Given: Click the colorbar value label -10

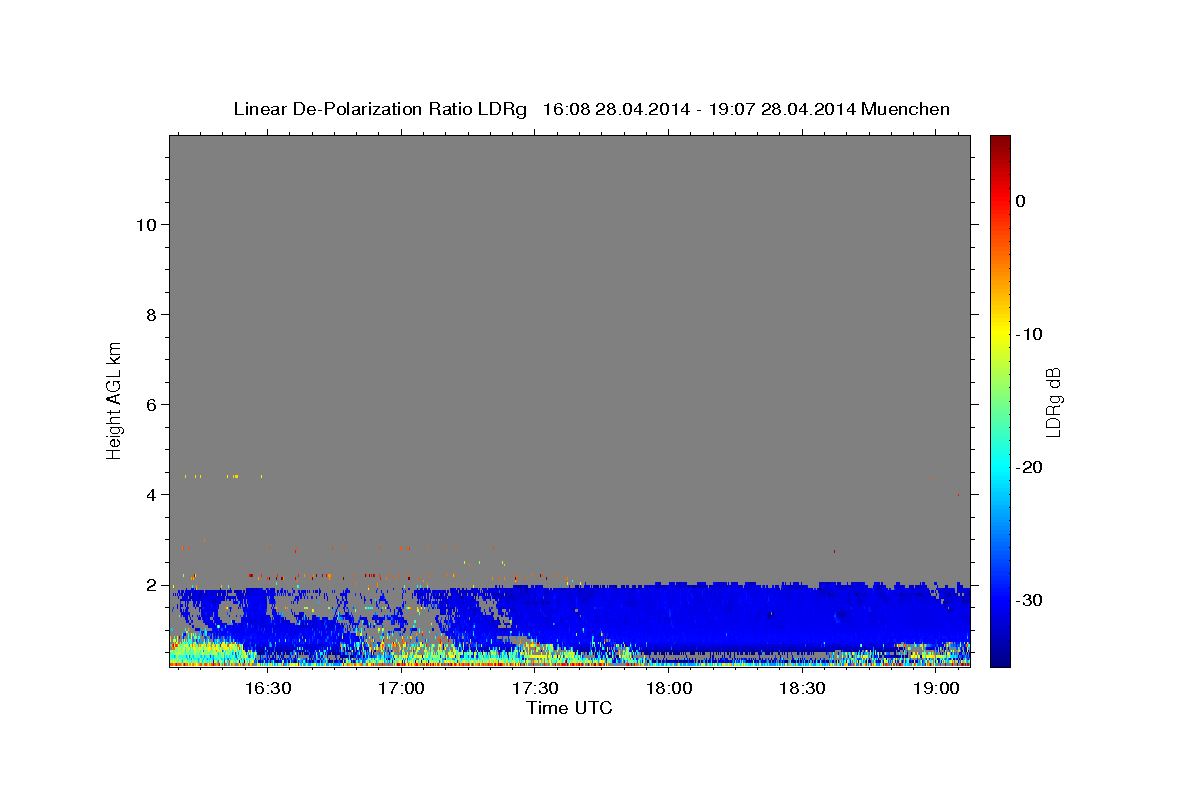Looking at the screenshot, I should [x=1030, y=334].
